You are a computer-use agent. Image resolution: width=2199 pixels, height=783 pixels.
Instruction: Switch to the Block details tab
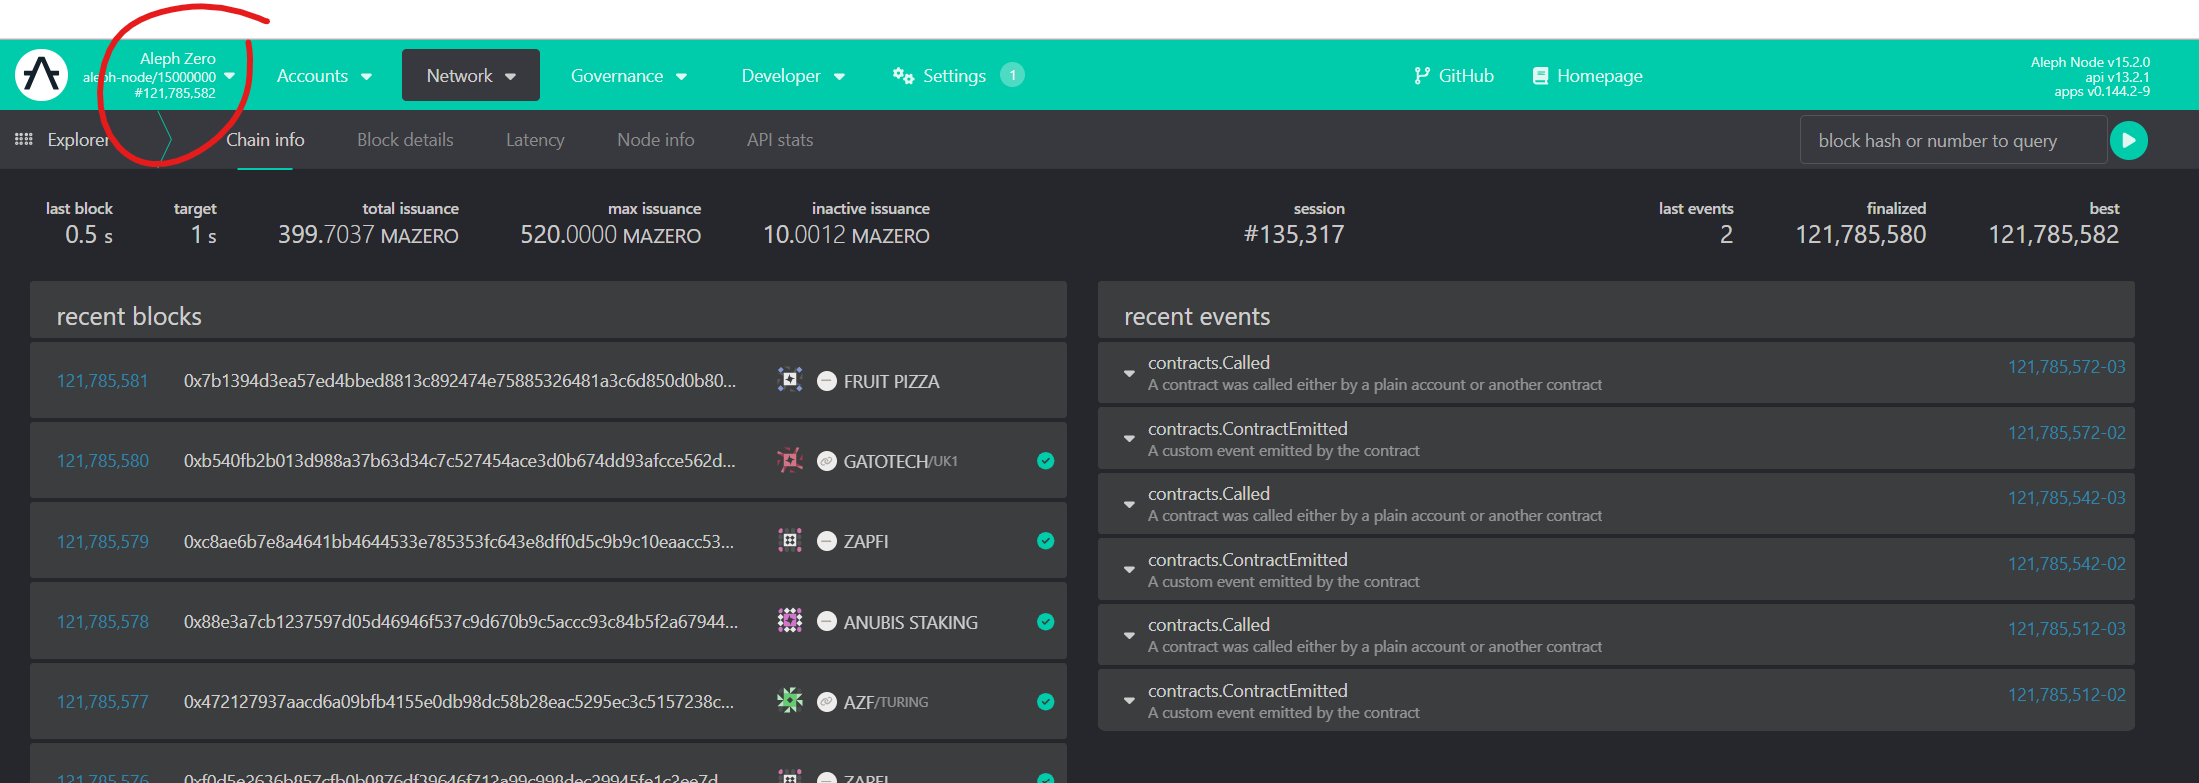[405, 140]
